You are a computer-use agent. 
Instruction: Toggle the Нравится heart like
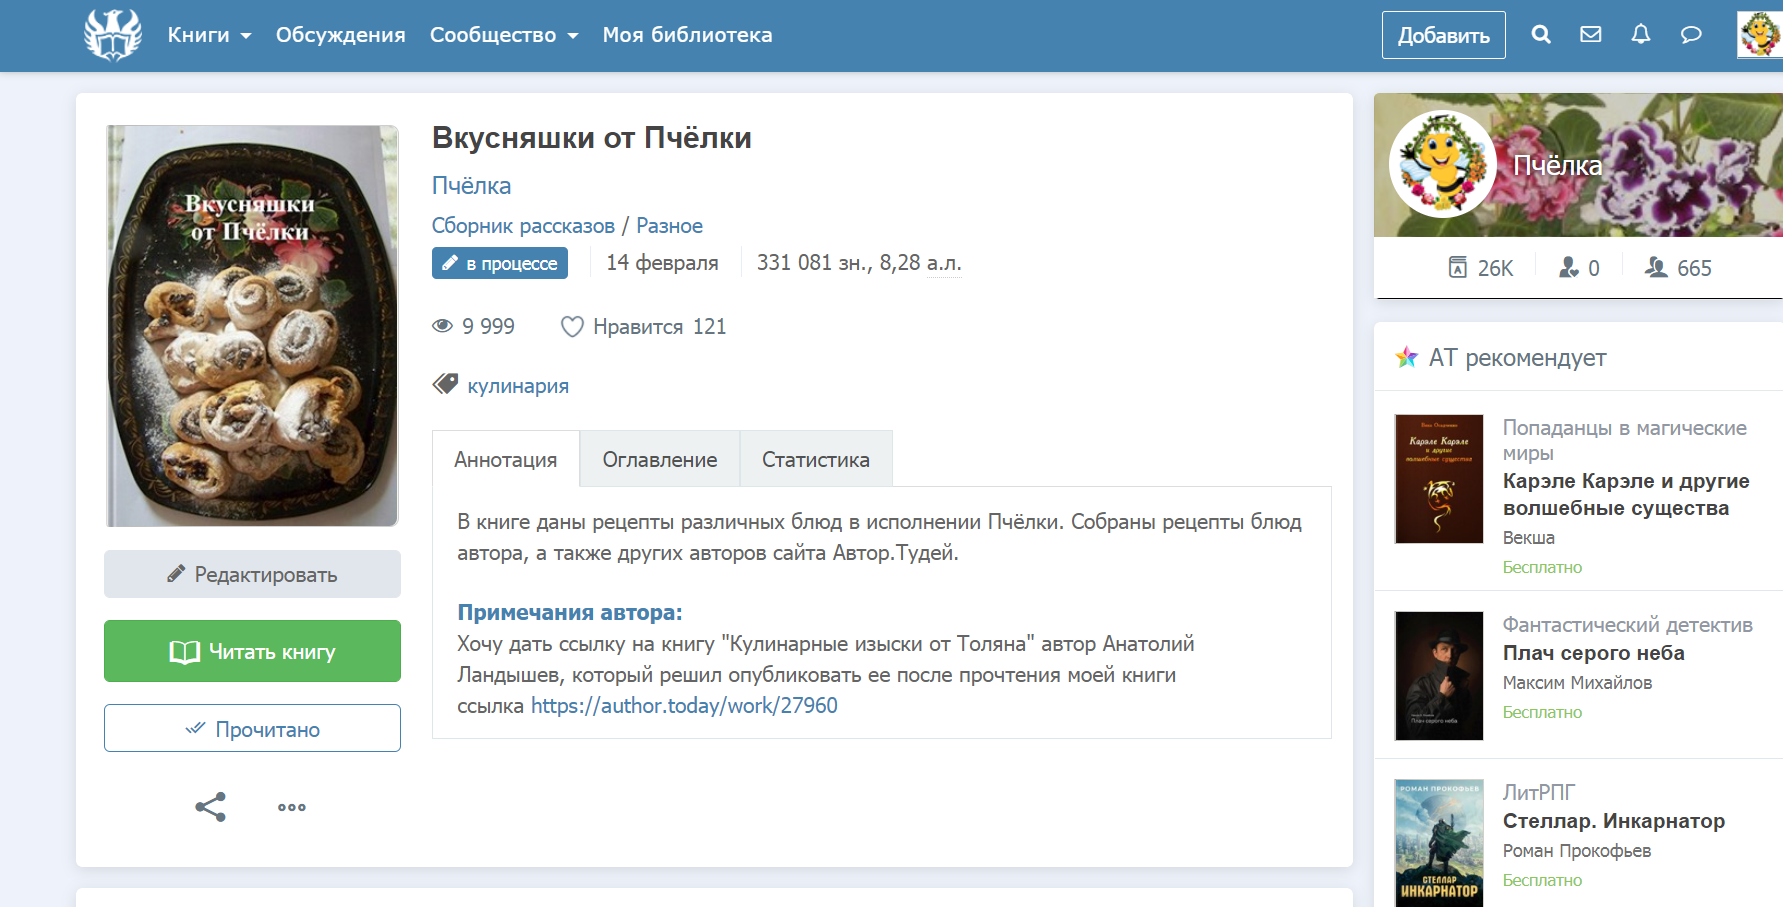(572, 327)
